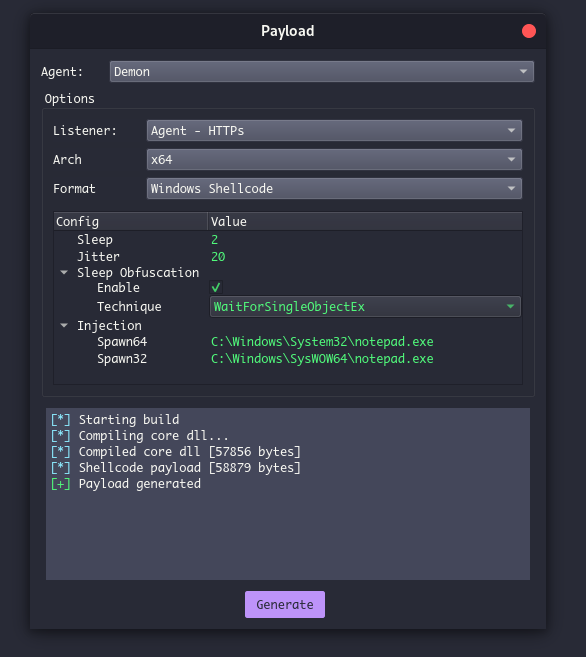Click the Shellcode payload log line

176,468
